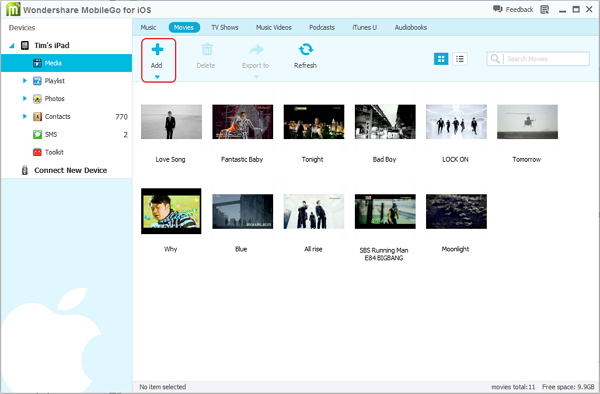
Task: Click the 'Fantastic Baby' title text
Action: (242, 160)
